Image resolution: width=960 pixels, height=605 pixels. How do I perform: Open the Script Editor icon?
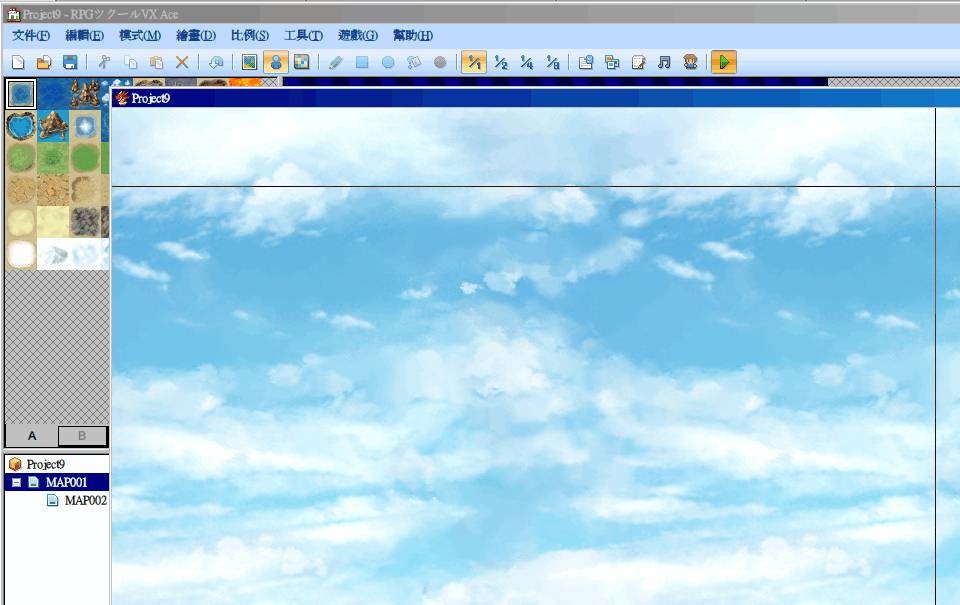638,62
